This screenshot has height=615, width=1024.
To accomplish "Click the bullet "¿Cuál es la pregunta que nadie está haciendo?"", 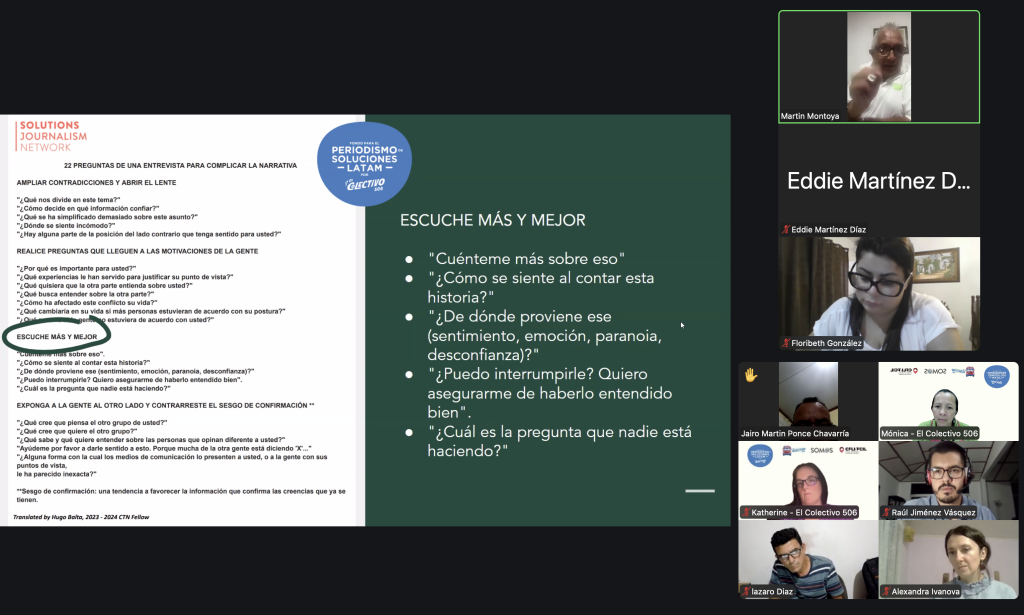I will [559, 441].
